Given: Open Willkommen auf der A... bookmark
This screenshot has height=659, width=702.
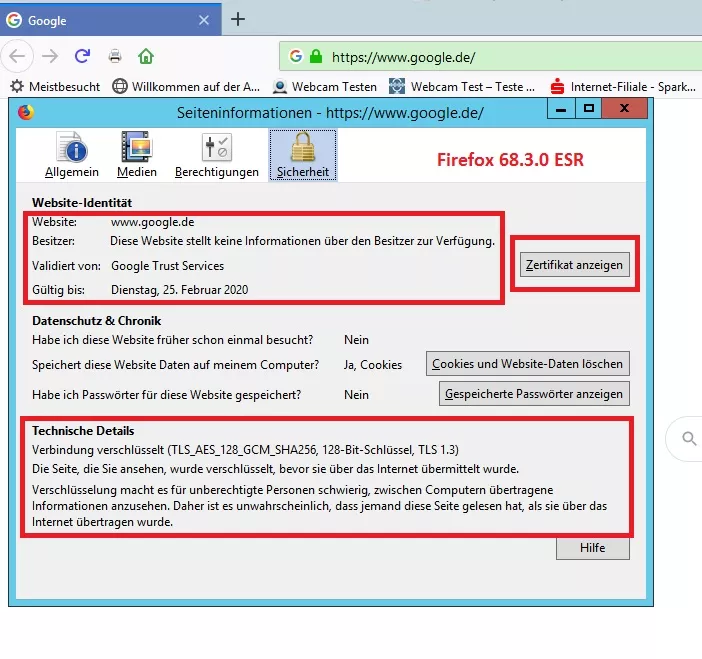Looking at the screenshot, I should point(186,86).
